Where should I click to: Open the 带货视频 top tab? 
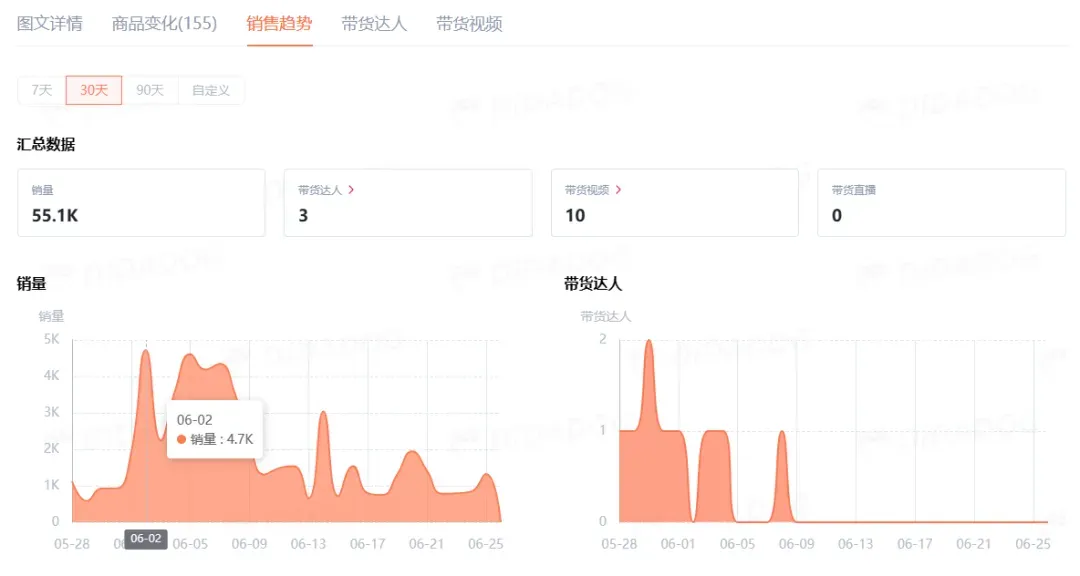pyautogui.click(x=469, y=23)
